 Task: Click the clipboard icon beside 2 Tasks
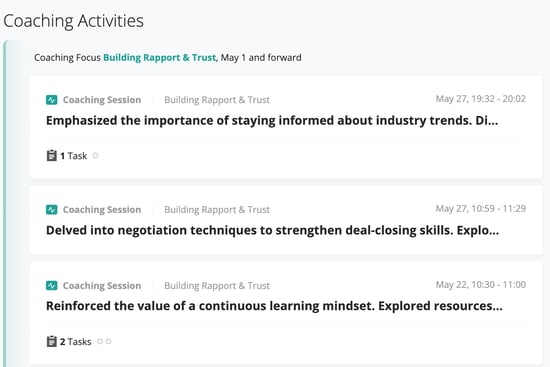[52, 341]
